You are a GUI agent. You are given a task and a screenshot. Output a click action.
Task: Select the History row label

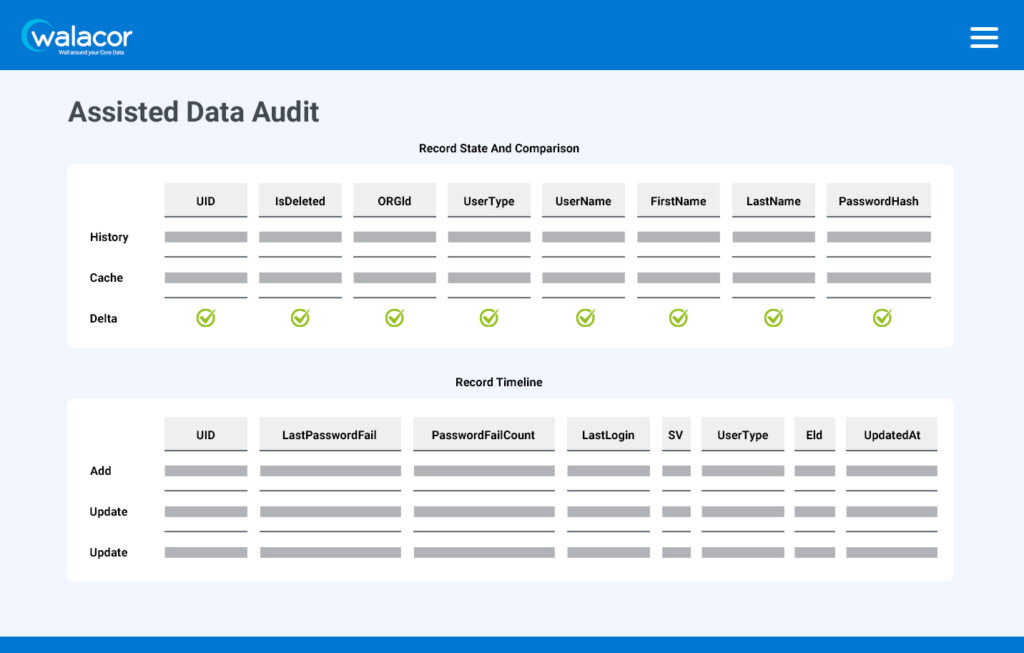coord(109,237)
